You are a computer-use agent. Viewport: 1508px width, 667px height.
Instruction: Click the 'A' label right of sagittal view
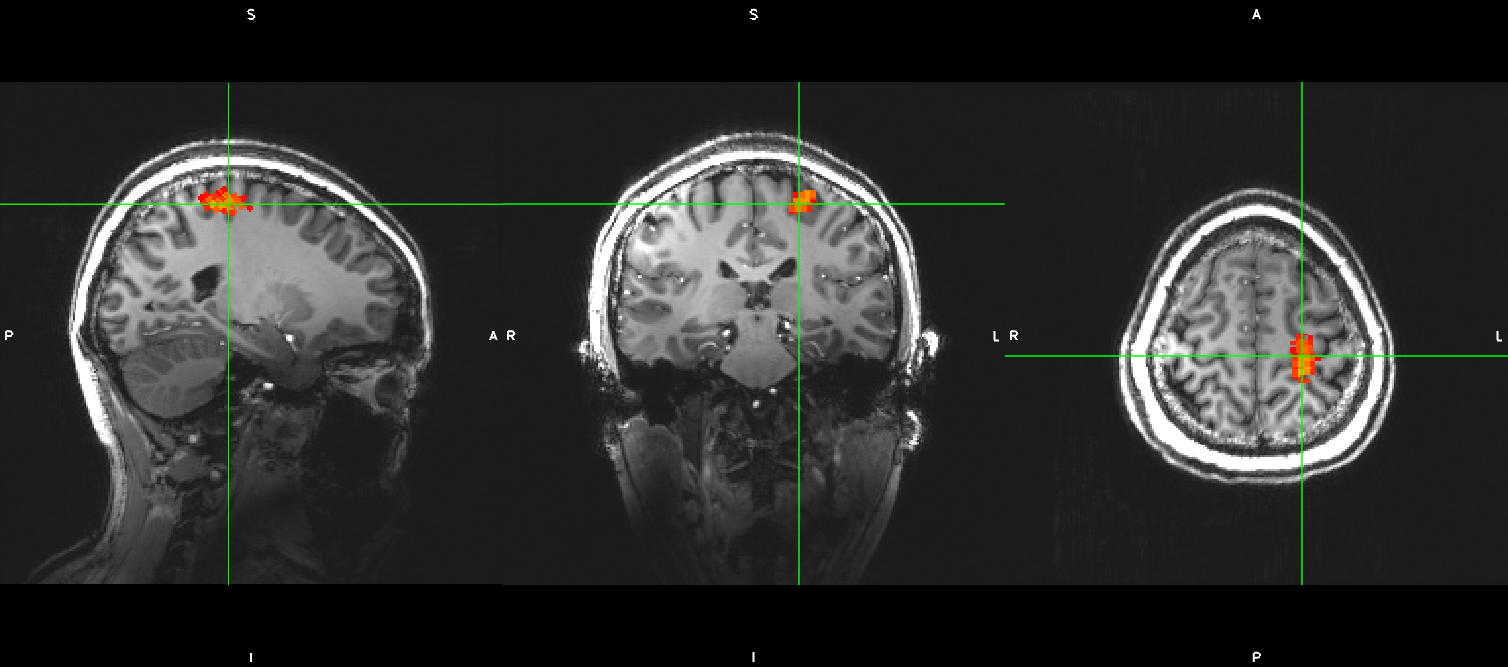click(493, 336)
